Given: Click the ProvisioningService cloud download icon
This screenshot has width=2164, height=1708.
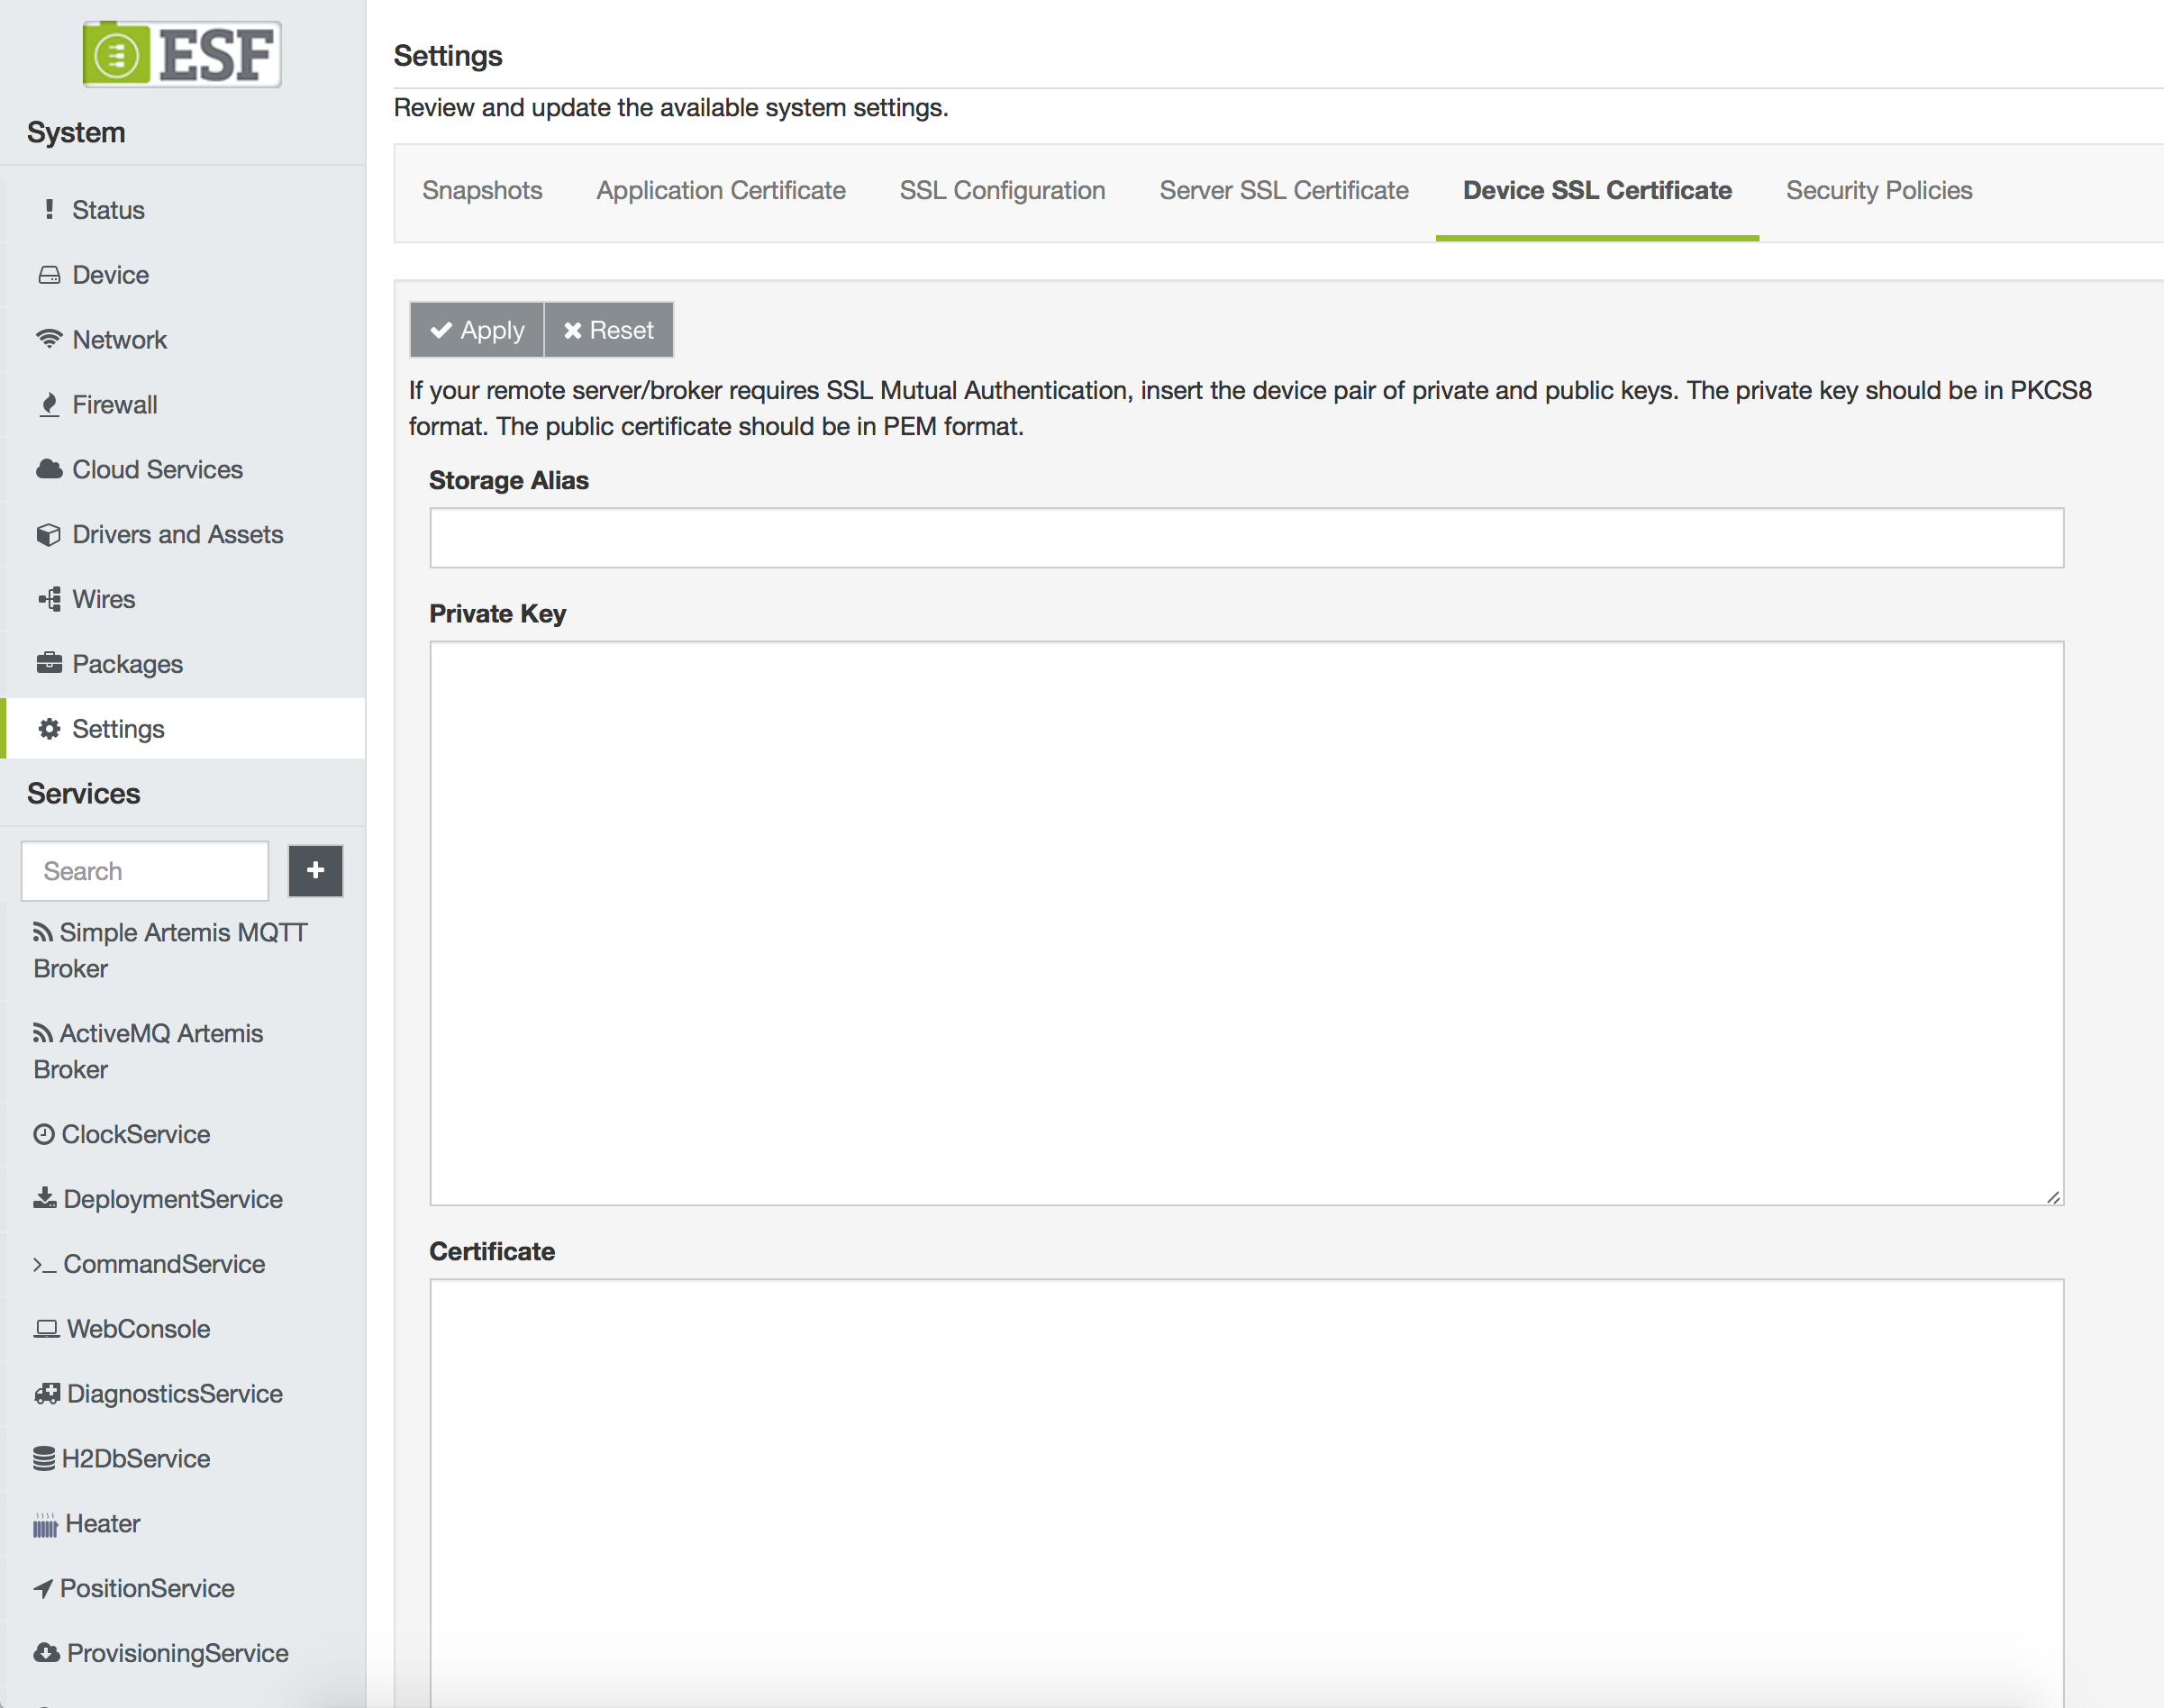Looking at the screenshot, I should 47,1652.
